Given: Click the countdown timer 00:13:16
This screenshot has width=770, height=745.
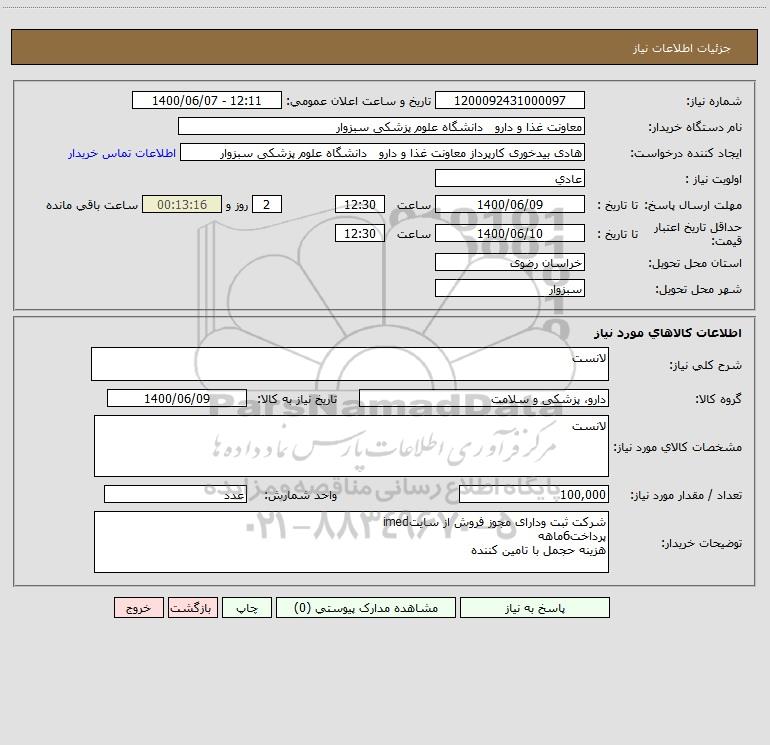Looking at the screenshot, I should (182, 204).
